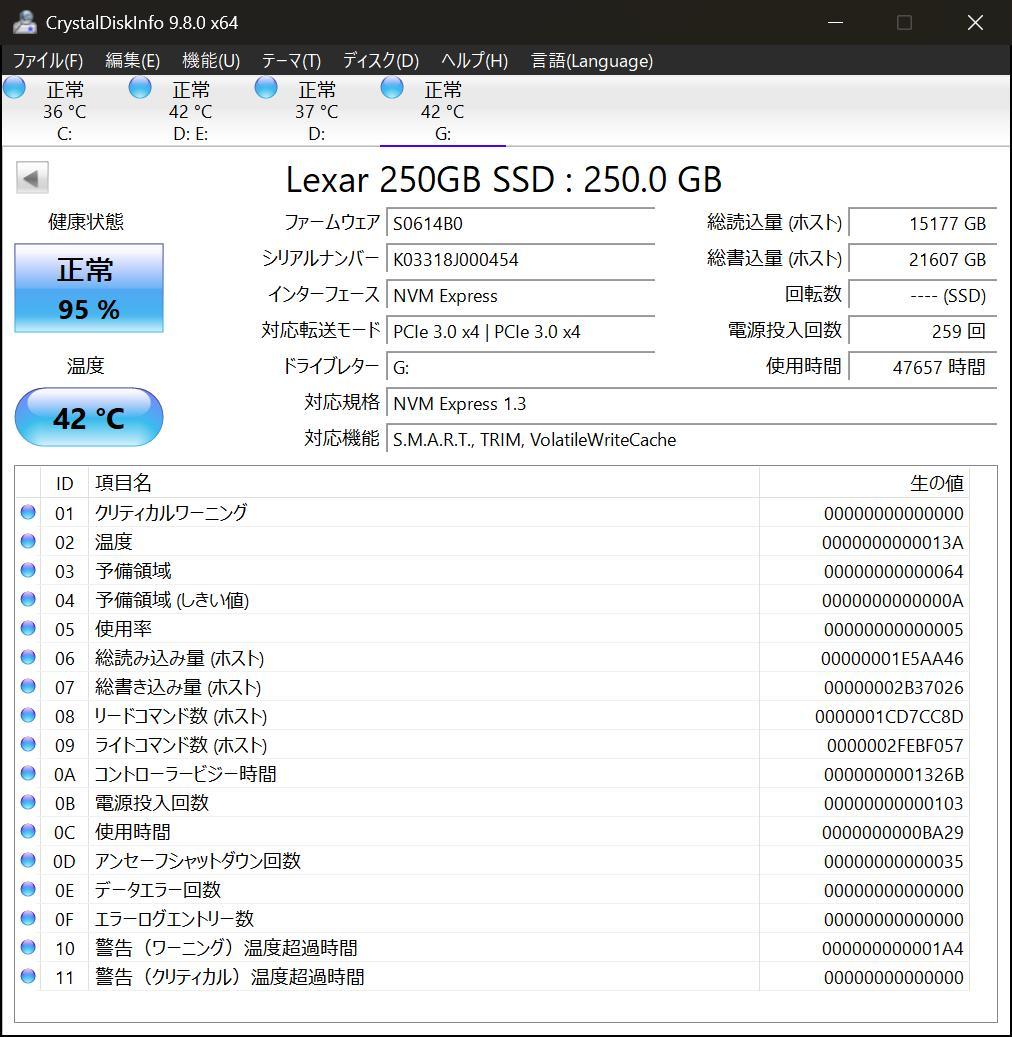Screen dimensions: 1012x1037
Task: Select the G: drive tab
Action: point(443,111)
